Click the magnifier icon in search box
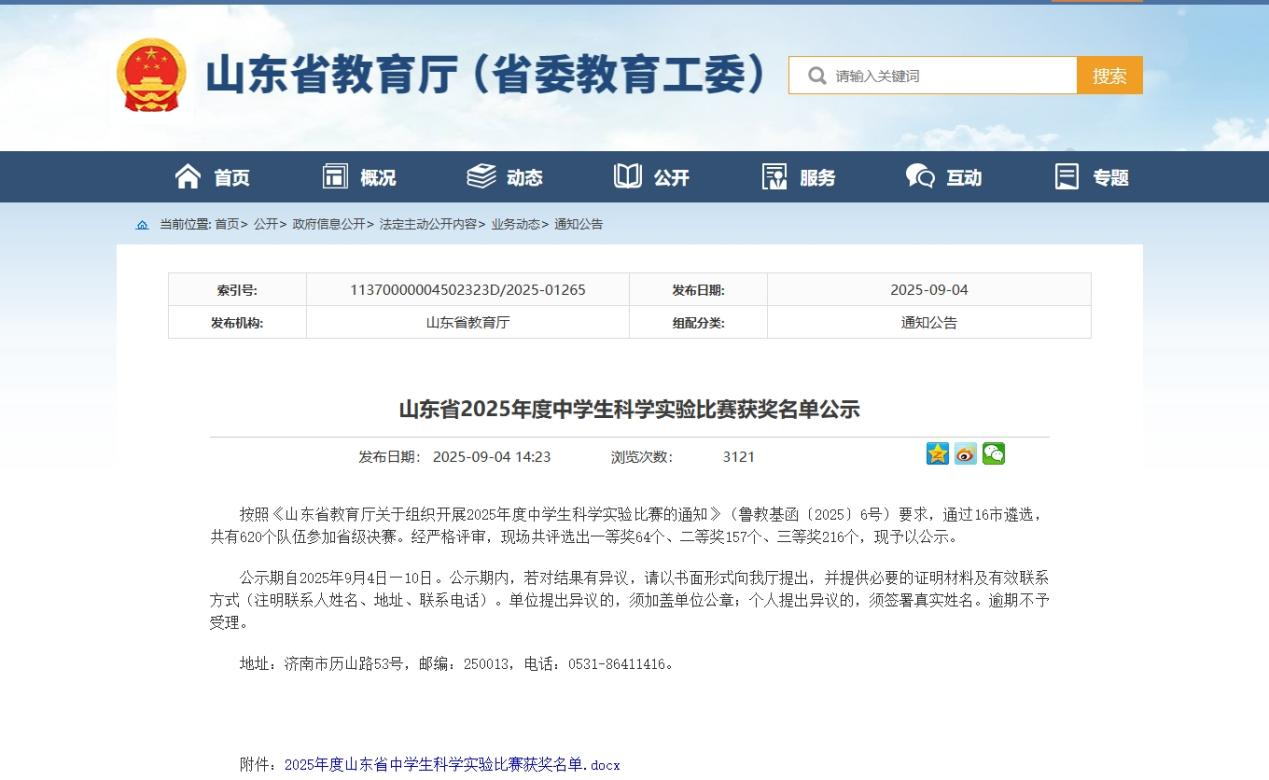The width and height of the screenshot is (1269, 780). pos(817,76)
